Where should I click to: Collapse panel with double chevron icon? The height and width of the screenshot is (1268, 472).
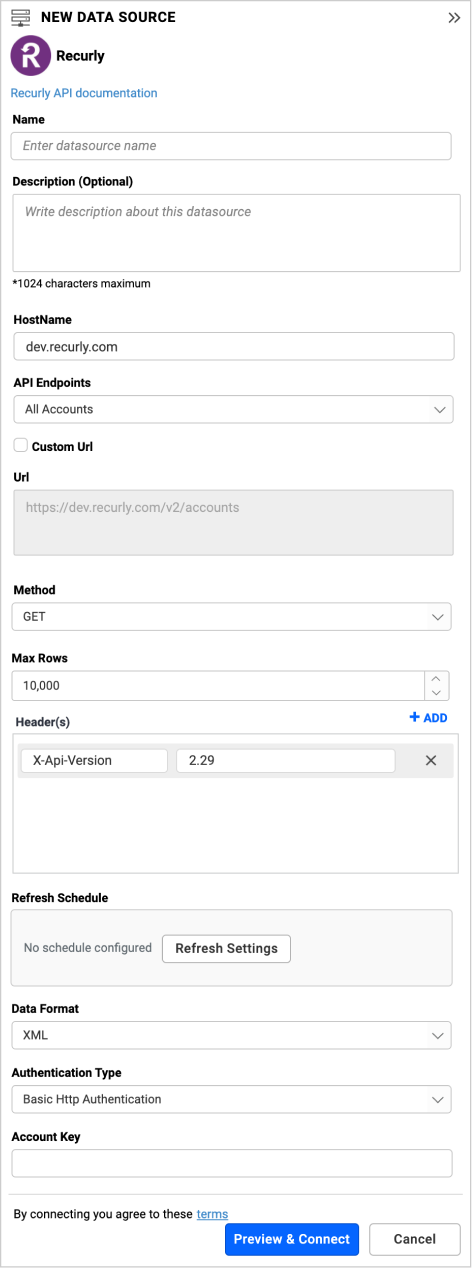[454, 18]
